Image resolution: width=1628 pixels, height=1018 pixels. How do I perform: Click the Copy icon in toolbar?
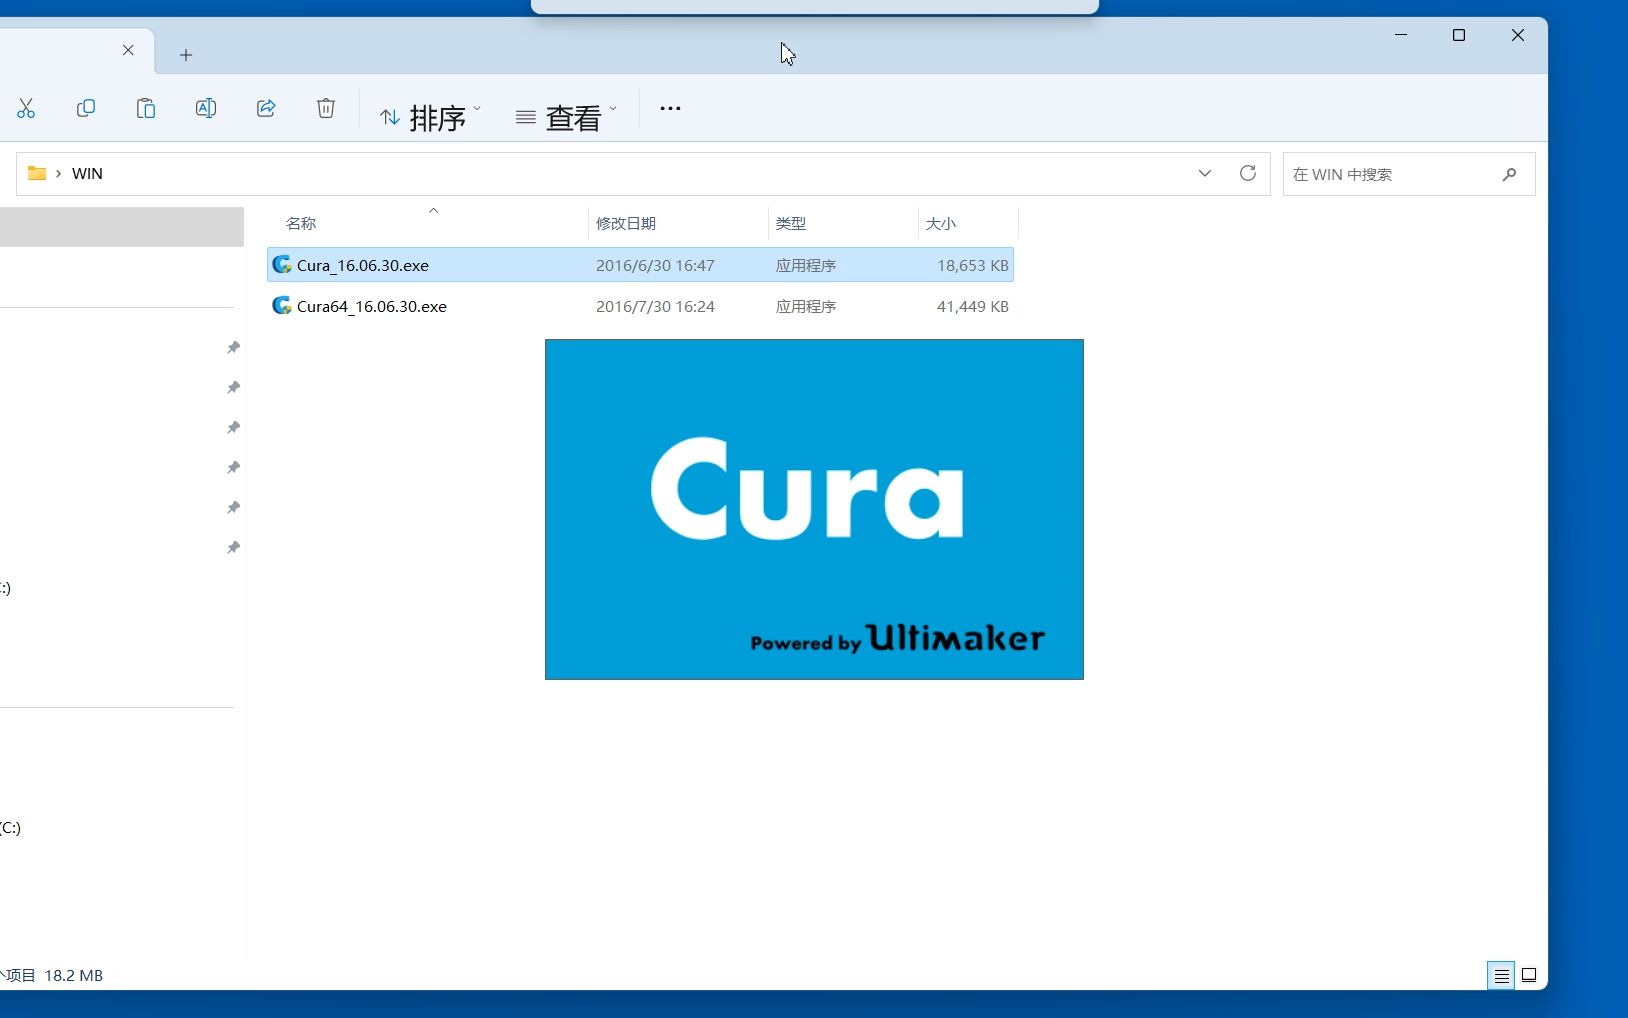pos(86,108)
